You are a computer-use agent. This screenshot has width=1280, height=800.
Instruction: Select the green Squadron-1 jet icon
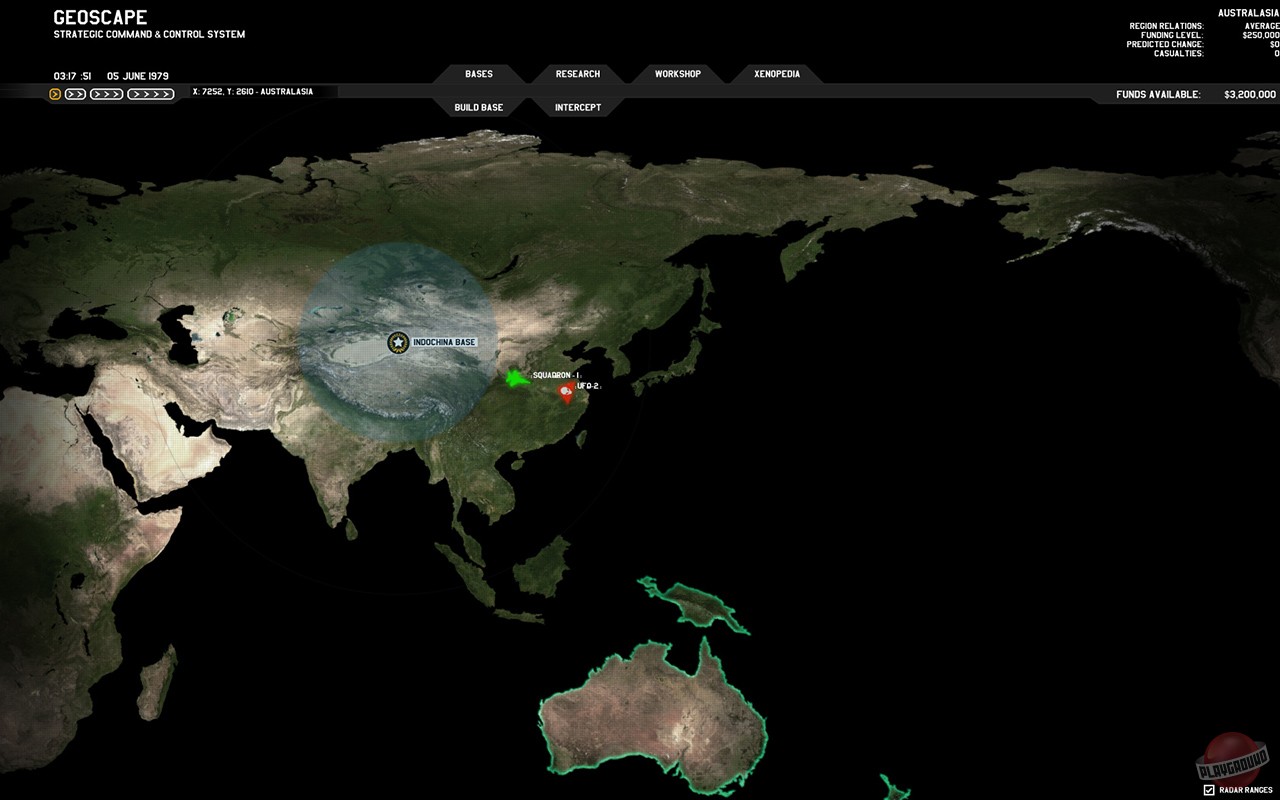[515, 379]
